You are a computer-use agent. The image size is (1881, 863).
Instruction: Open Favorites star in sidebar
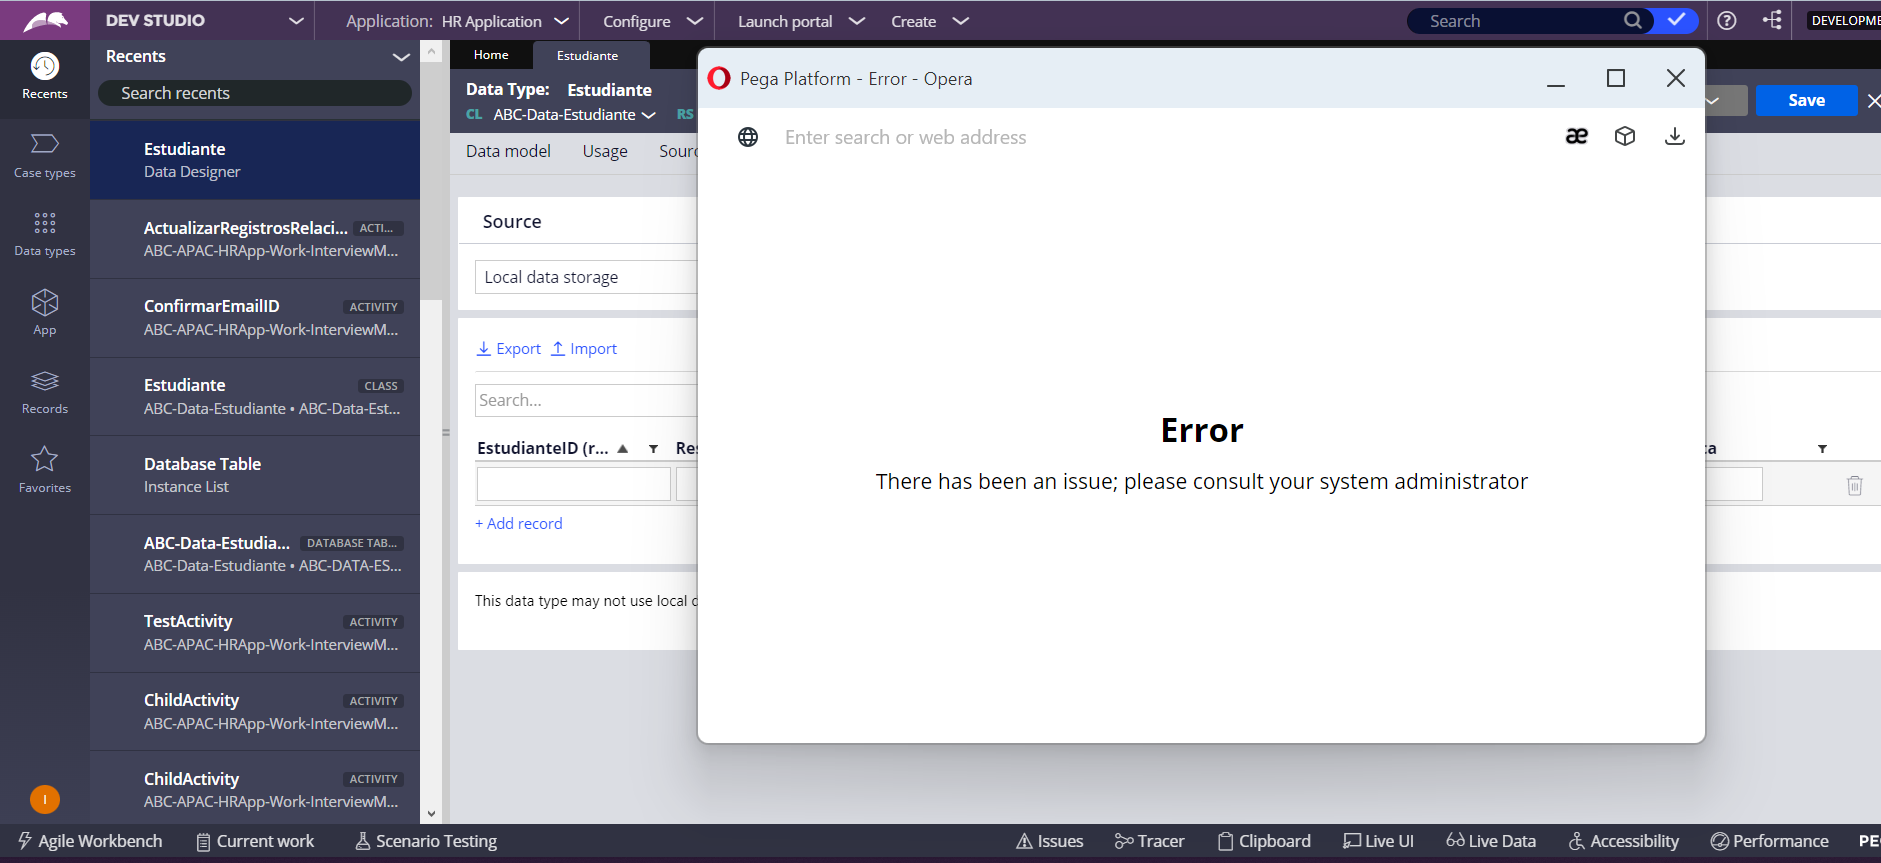(x=45, y=471)
